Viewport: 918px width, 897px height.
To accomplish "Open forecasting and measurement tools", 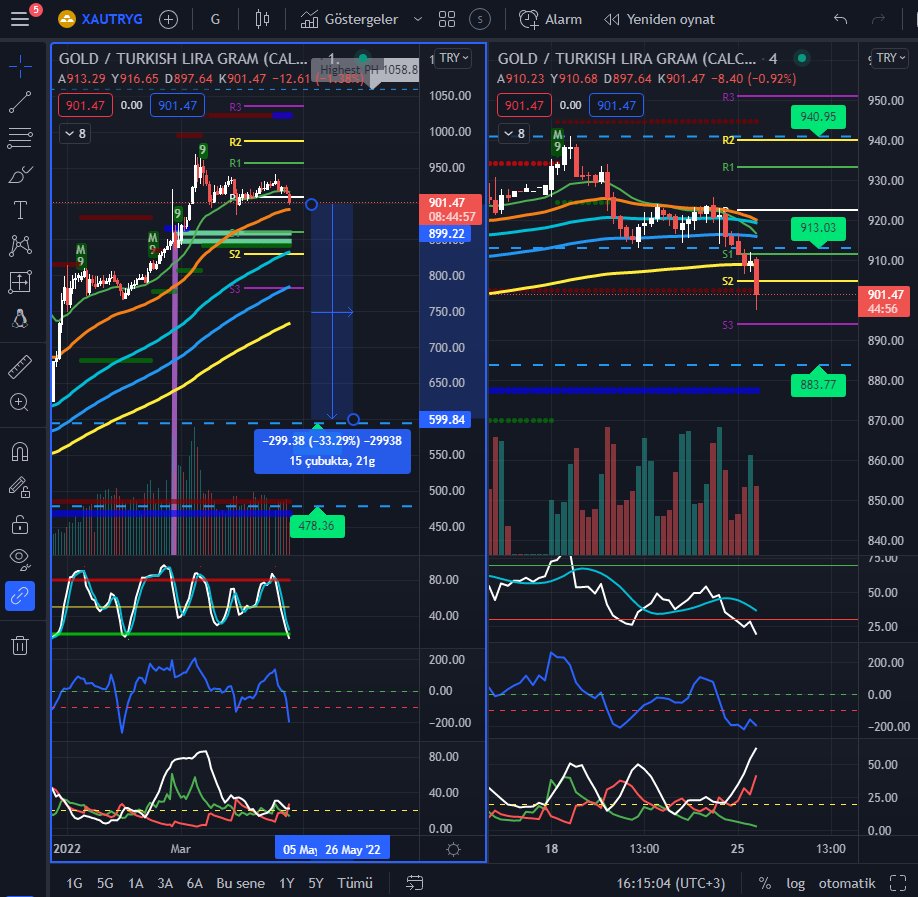I will (20, 282).
